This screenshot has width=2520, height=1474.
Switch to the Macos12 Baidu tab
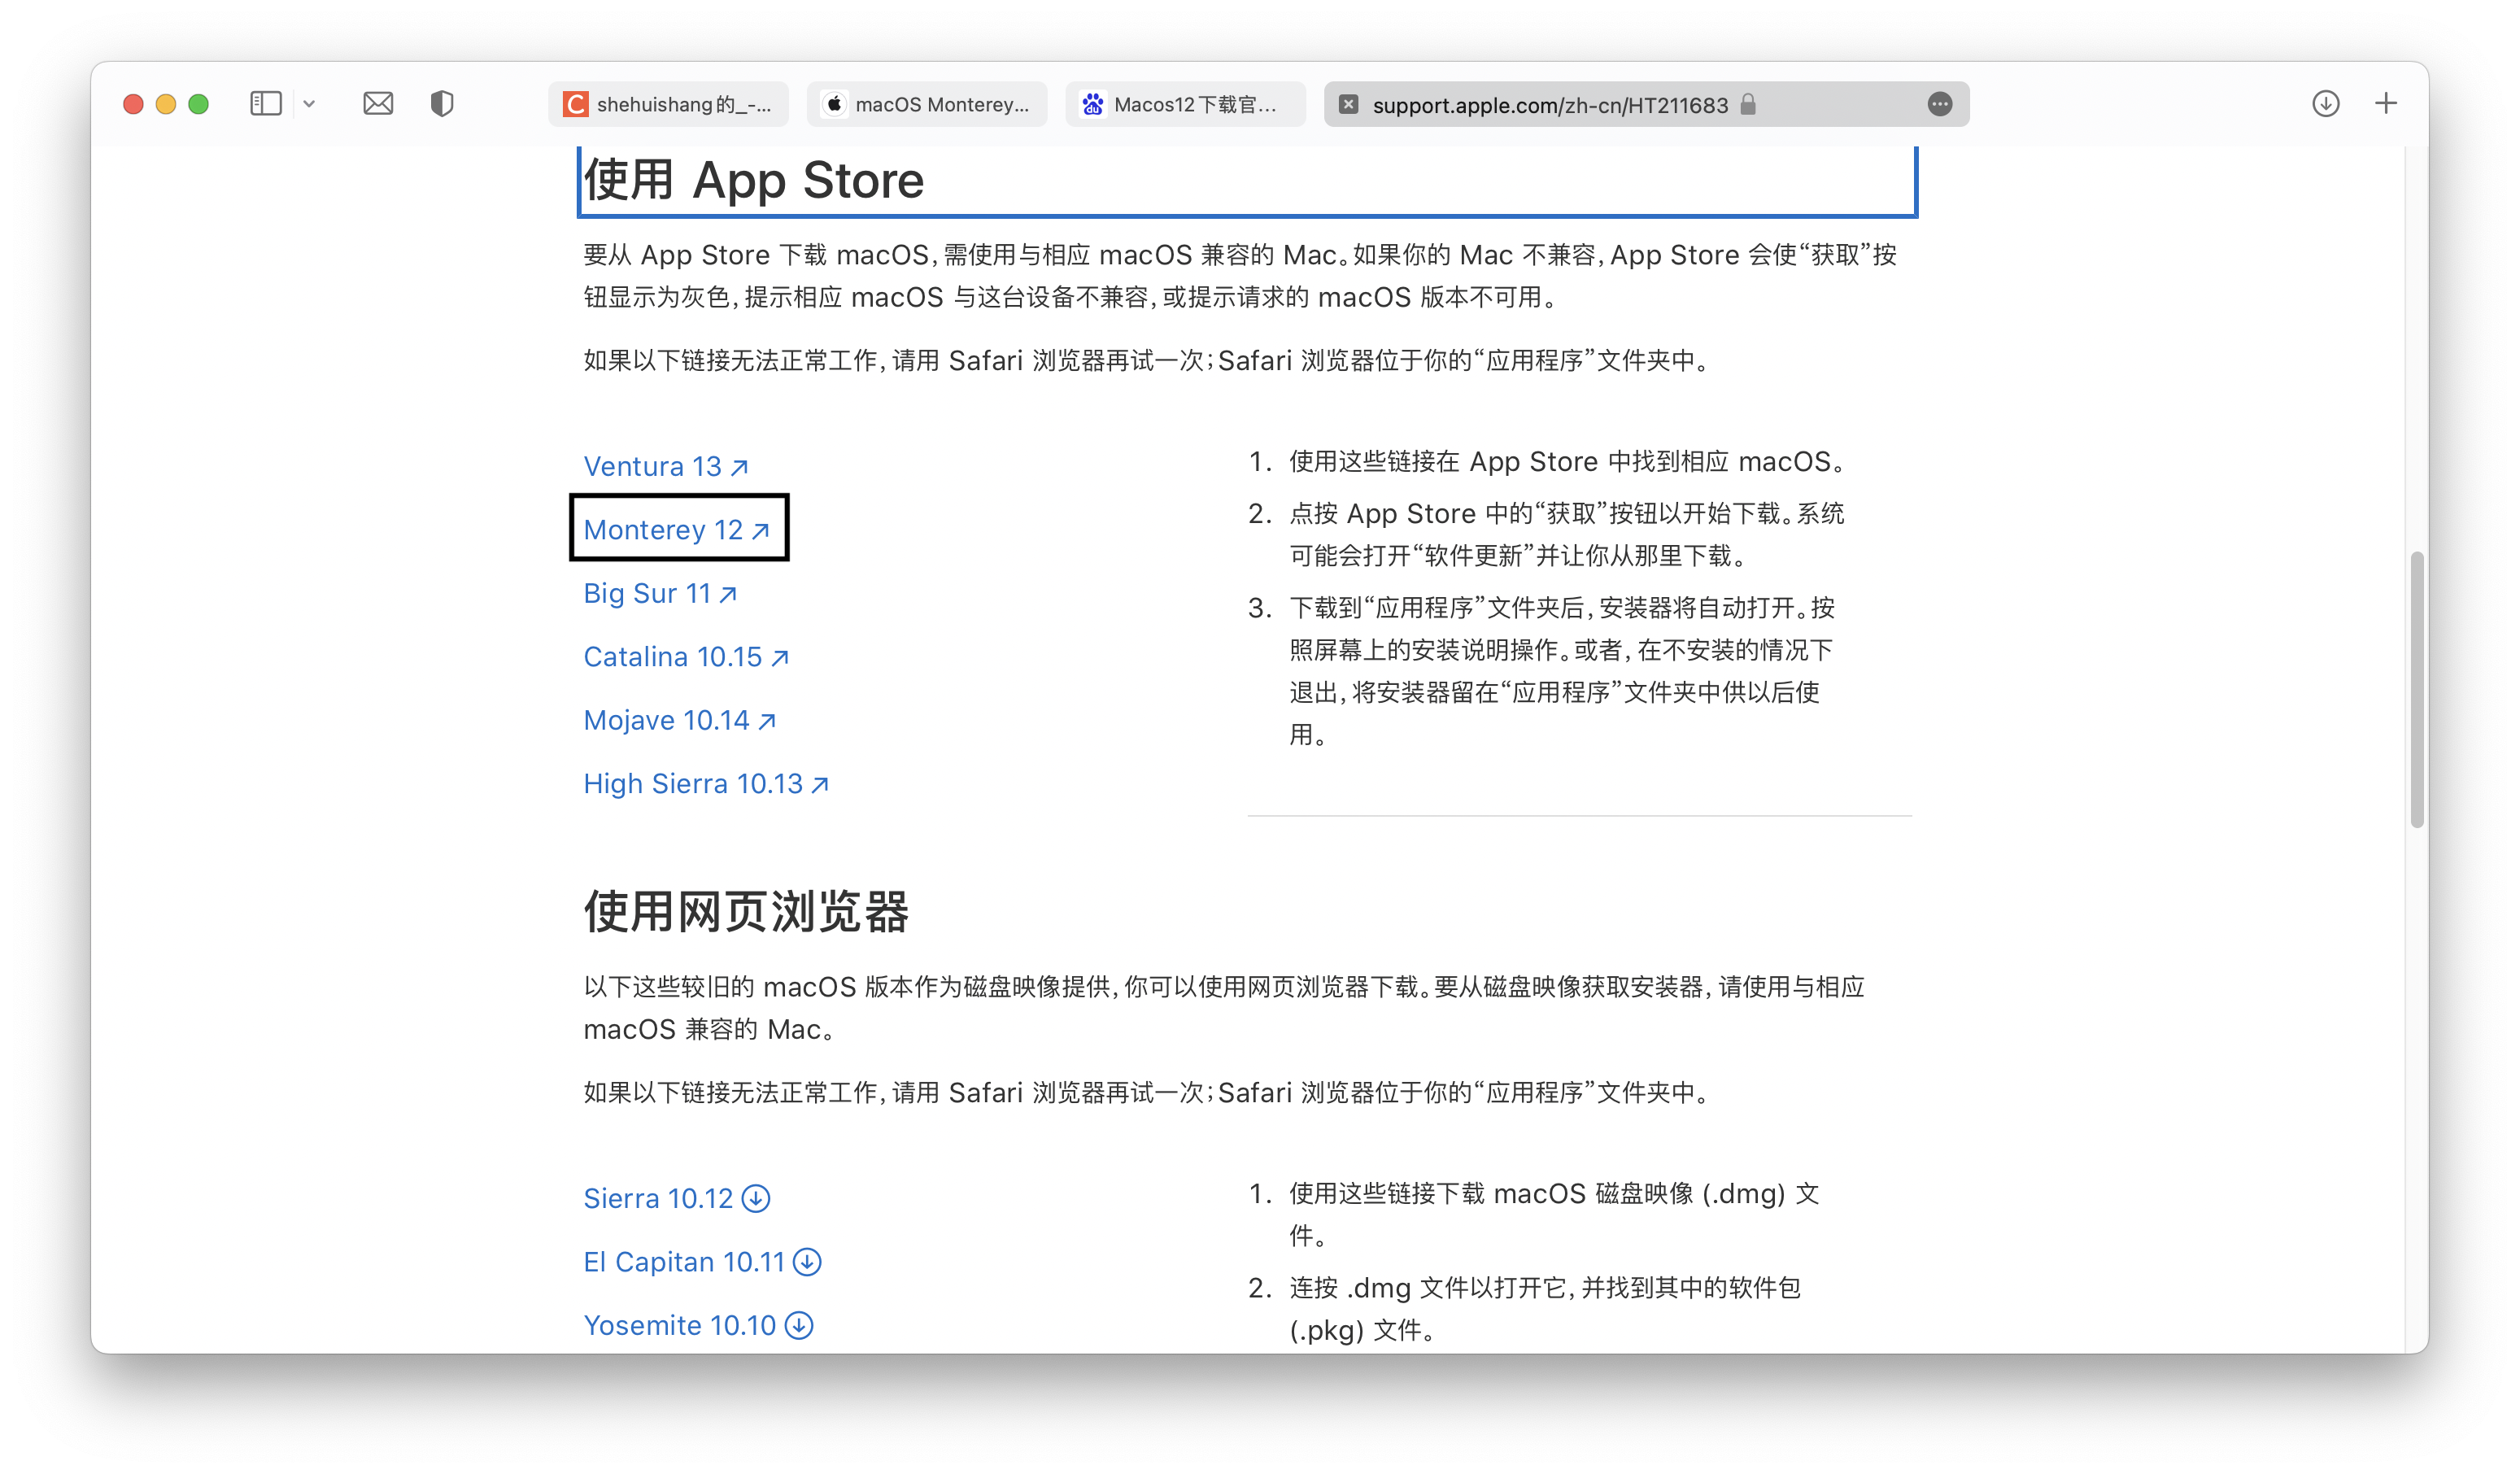click(x=1185, y=104)
